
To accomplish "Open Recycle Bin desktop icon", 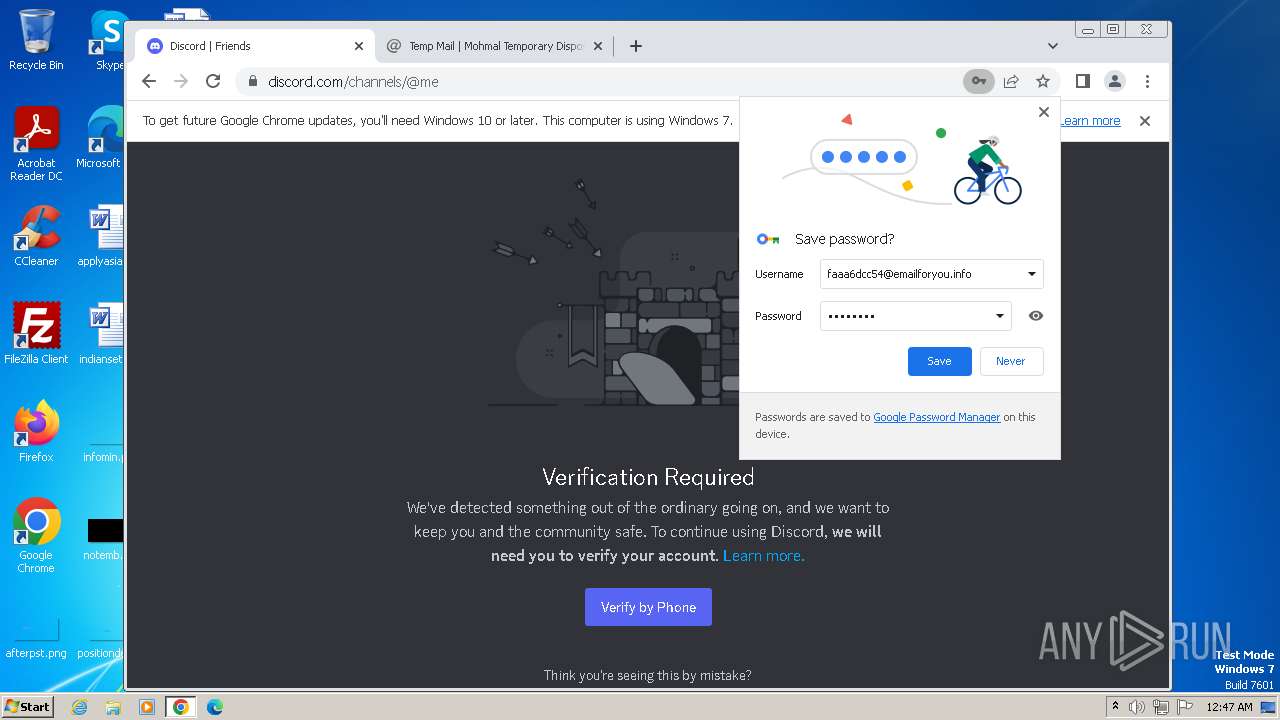I will tap(36, 40).
